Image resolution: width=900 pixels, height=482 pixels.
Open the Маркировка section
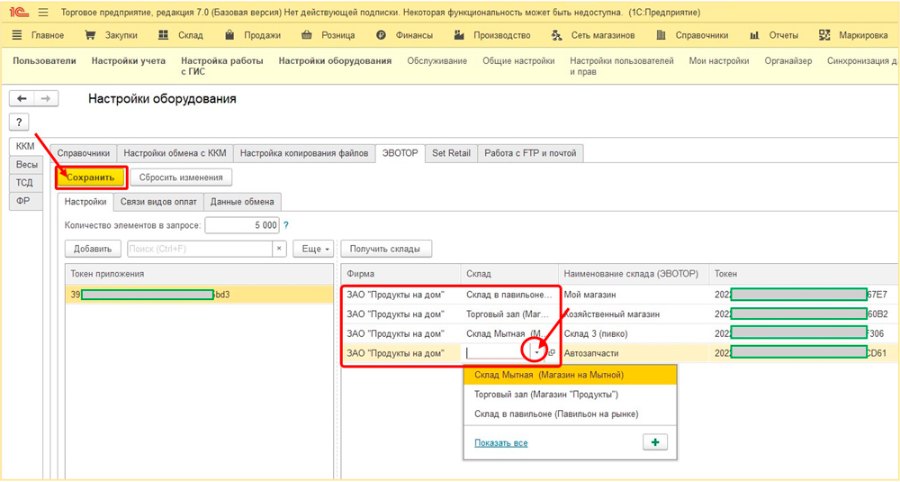pyautogui.click(x=863, y=36)
